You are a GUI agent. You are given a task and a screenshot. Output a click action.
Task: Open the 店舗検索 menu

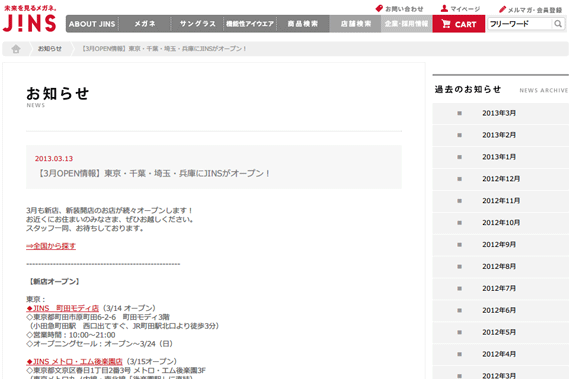pyautogui.click(x=355, y=24)
